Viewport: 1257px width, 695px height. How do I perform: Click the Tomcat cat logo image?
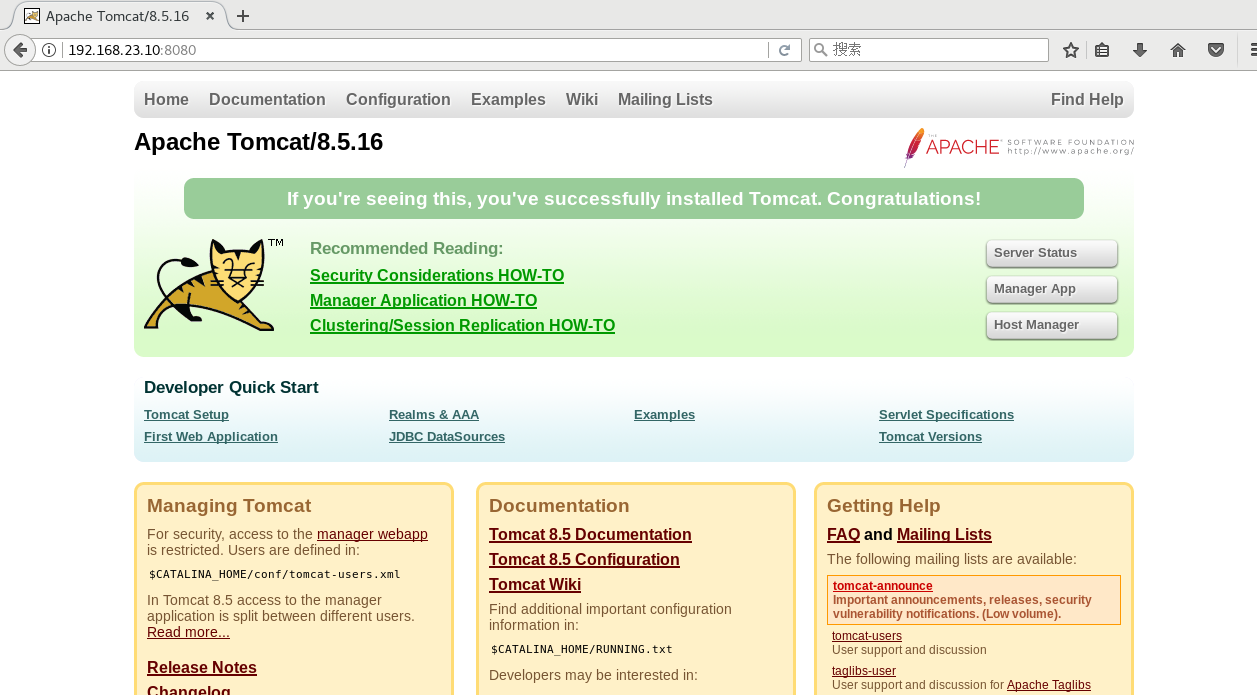213,284
